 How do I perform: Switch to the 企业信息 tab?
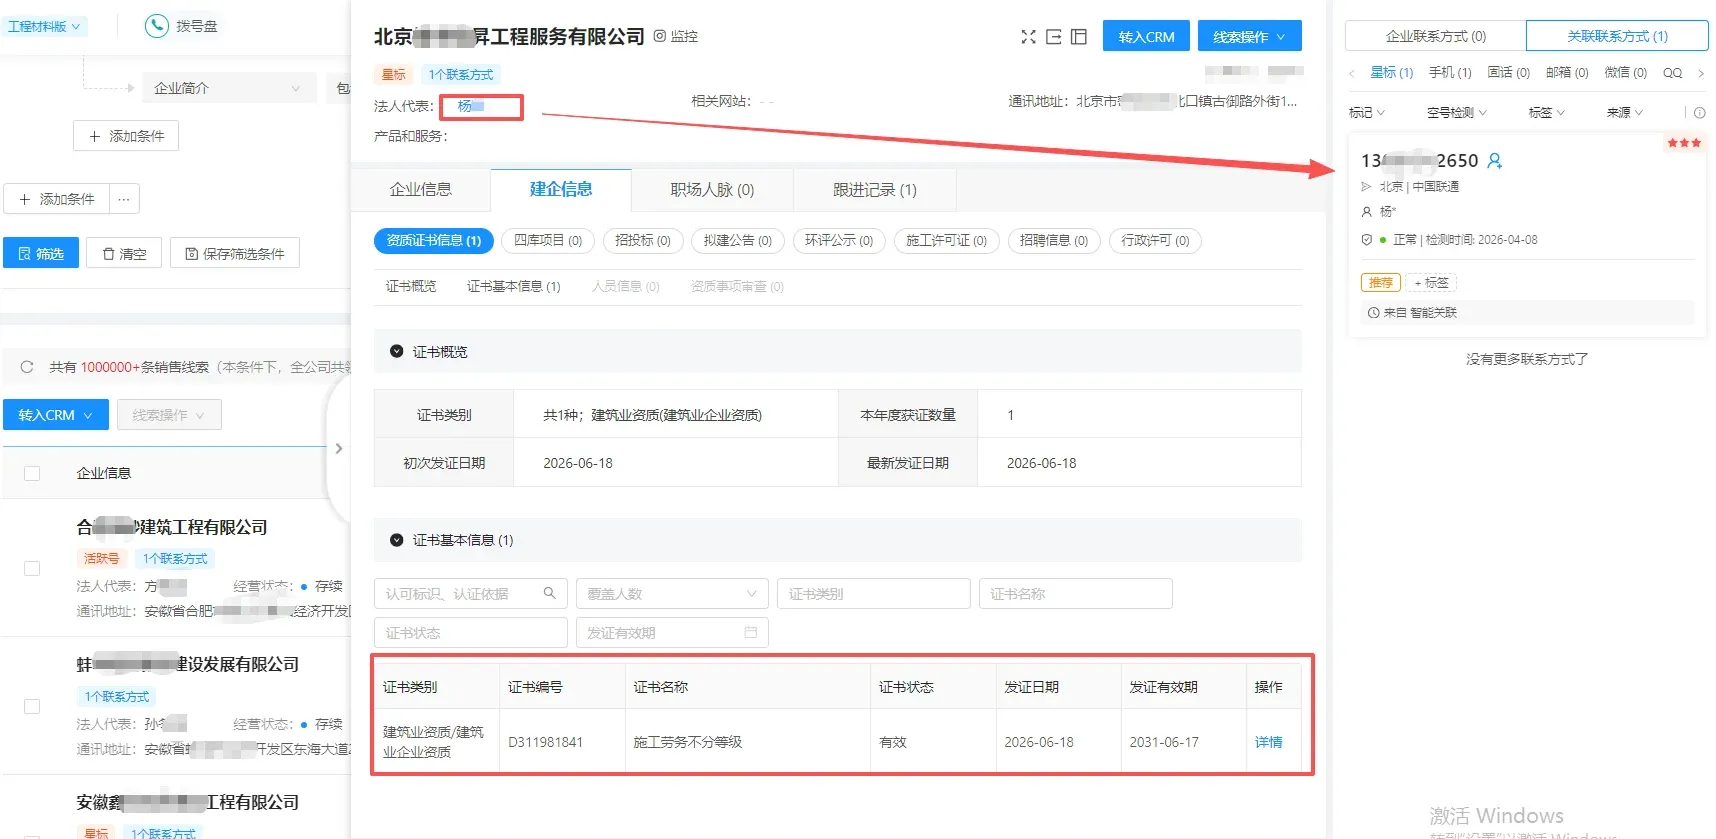point(420,190)
